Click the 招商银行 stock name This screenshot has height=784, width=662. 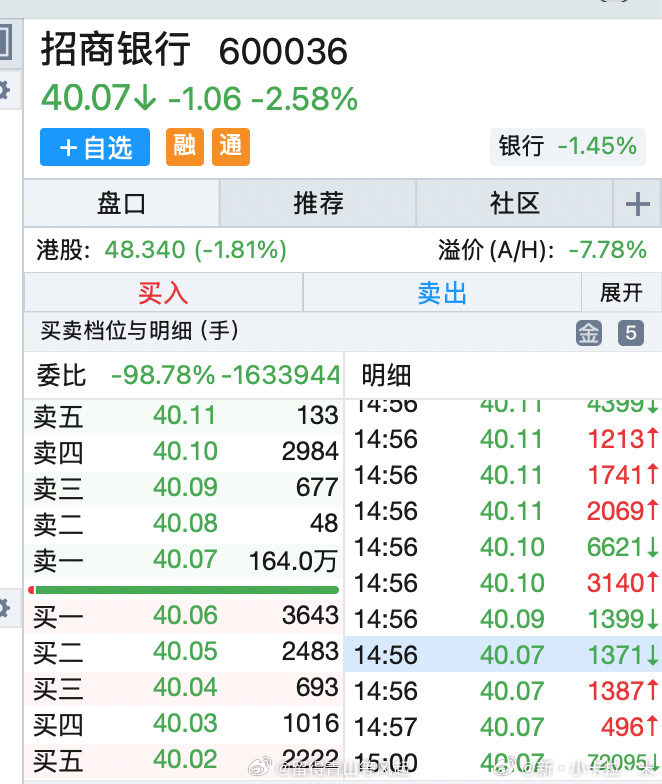(x=116, y=49)
